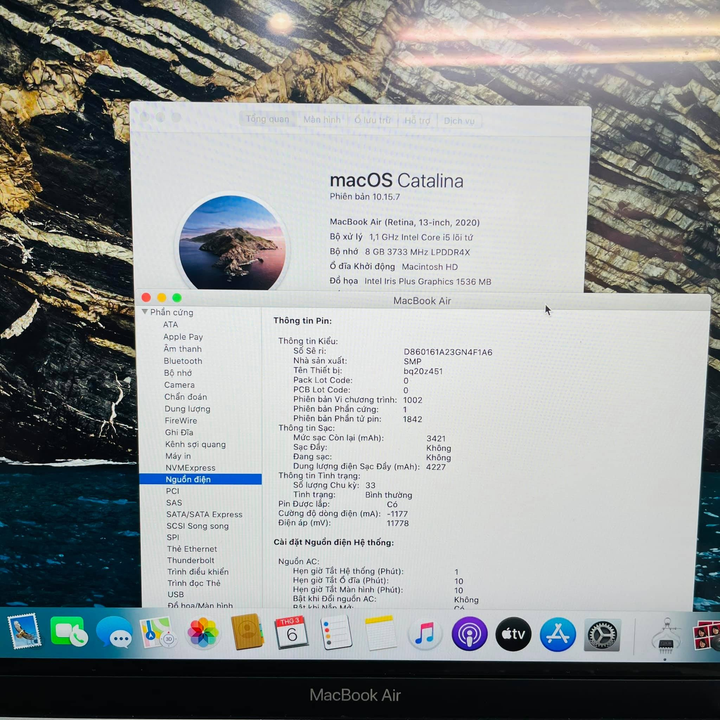
Task: Switch to the Màn hình tab
Action: pyautogui.click(x=322, y=120)
